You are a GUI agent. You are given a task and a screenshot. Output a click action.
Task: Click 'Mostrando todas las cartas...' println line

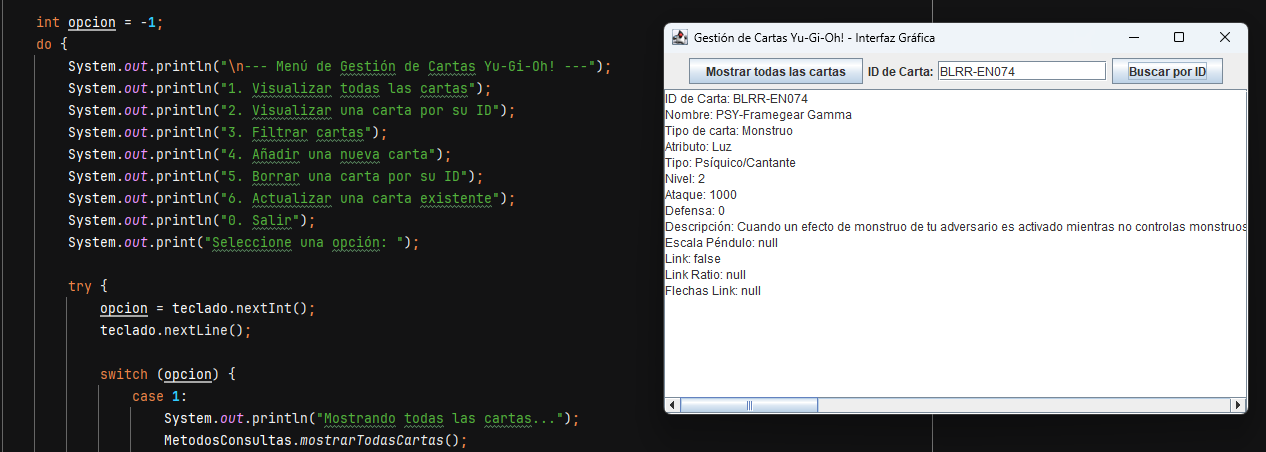click(x=371, y=418)
